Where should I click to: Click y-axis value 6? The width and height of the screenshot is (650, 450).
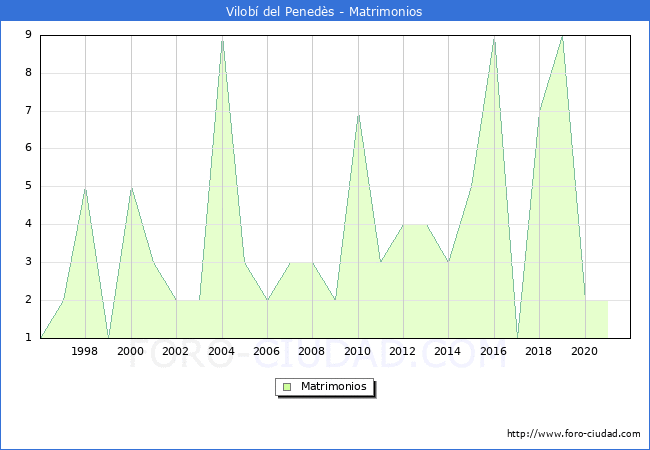pos(28,148)
